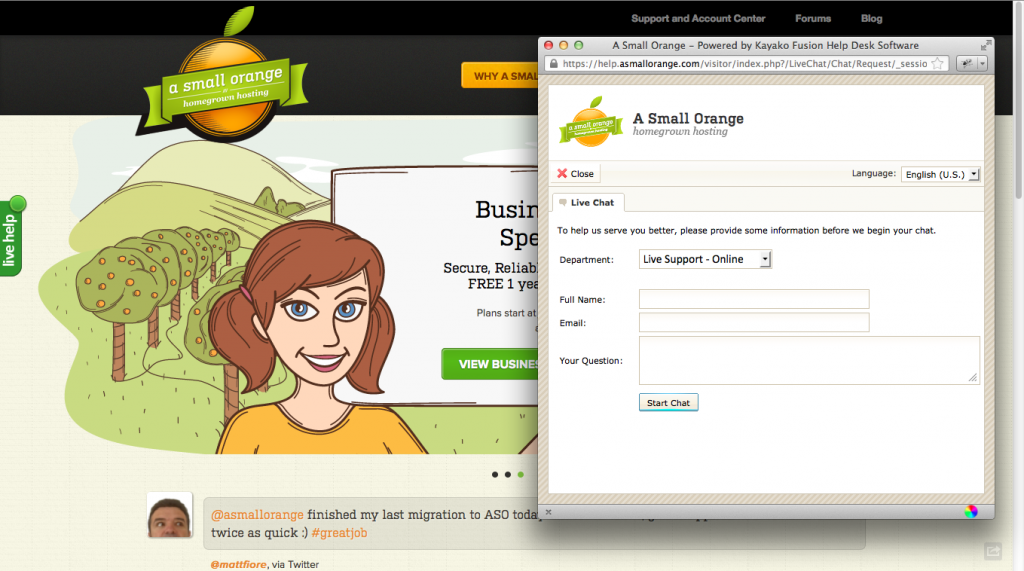The image size is (1024, 571).
Task: Select the Live Chat tab
Action: point(588,203)
